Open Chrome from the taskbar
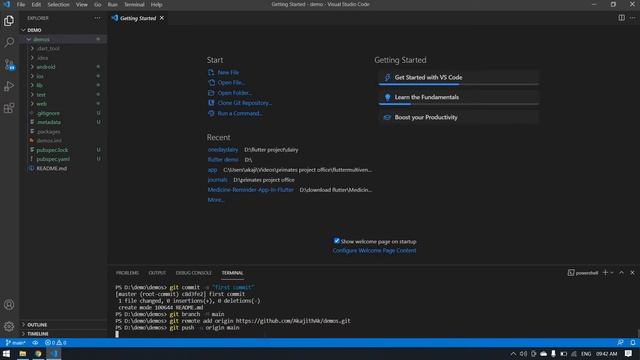The width and height of the screenshot is (640, 360). [x=38, y=353]
